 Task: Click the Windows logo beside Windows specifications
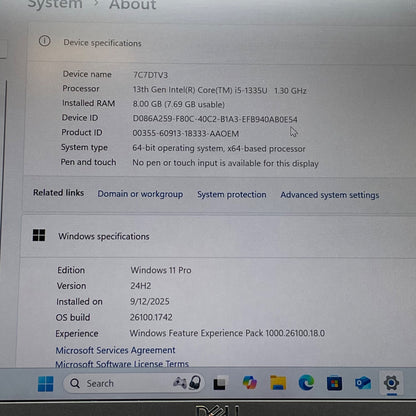pos(39,235)
